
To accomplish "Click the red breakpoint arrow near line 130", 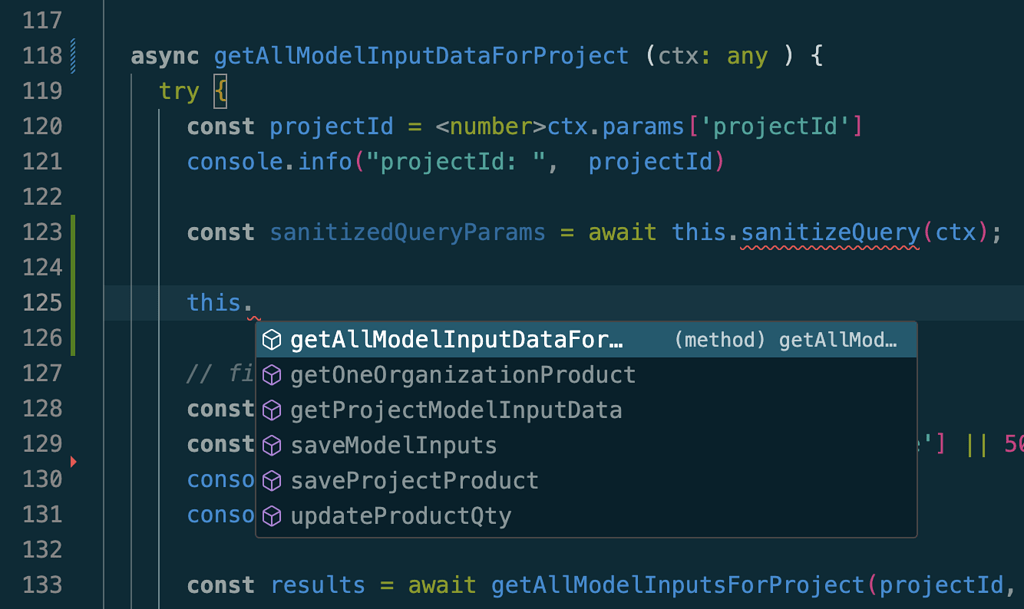I will pos(73,461).
